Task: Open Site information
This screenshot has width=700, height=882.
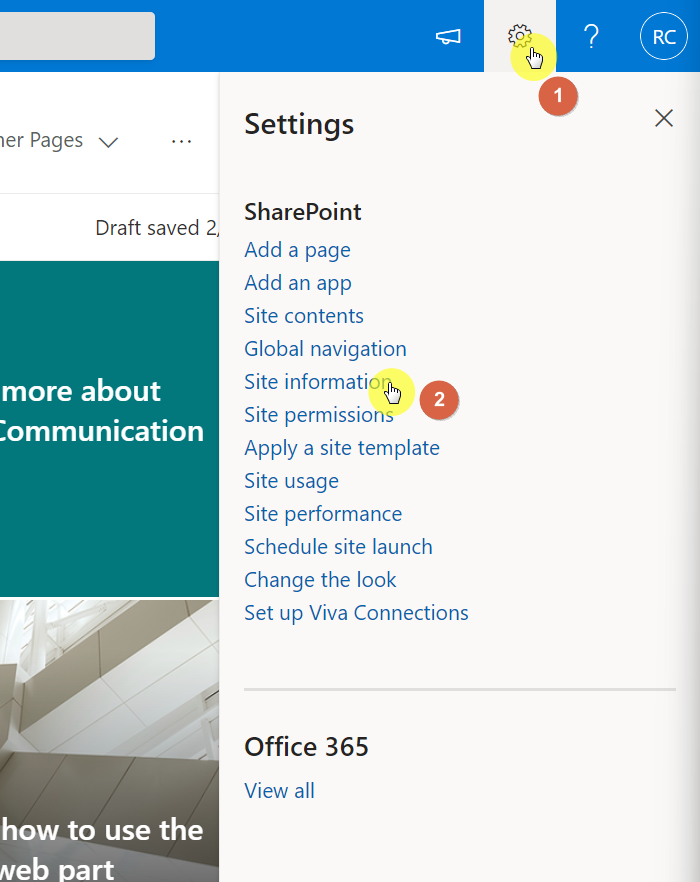Action: click(318, 381)
